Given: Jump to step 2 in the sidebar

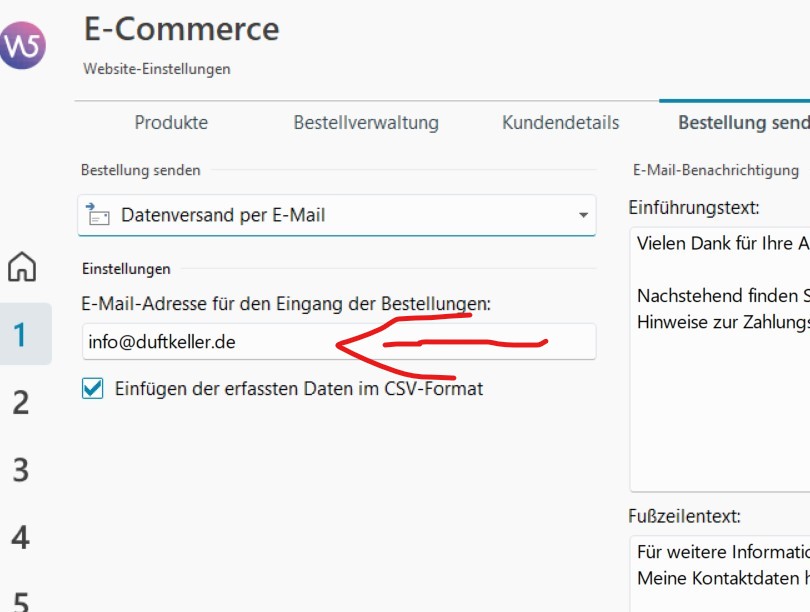Looking at the screenshot, I should (x=21, y=402).
